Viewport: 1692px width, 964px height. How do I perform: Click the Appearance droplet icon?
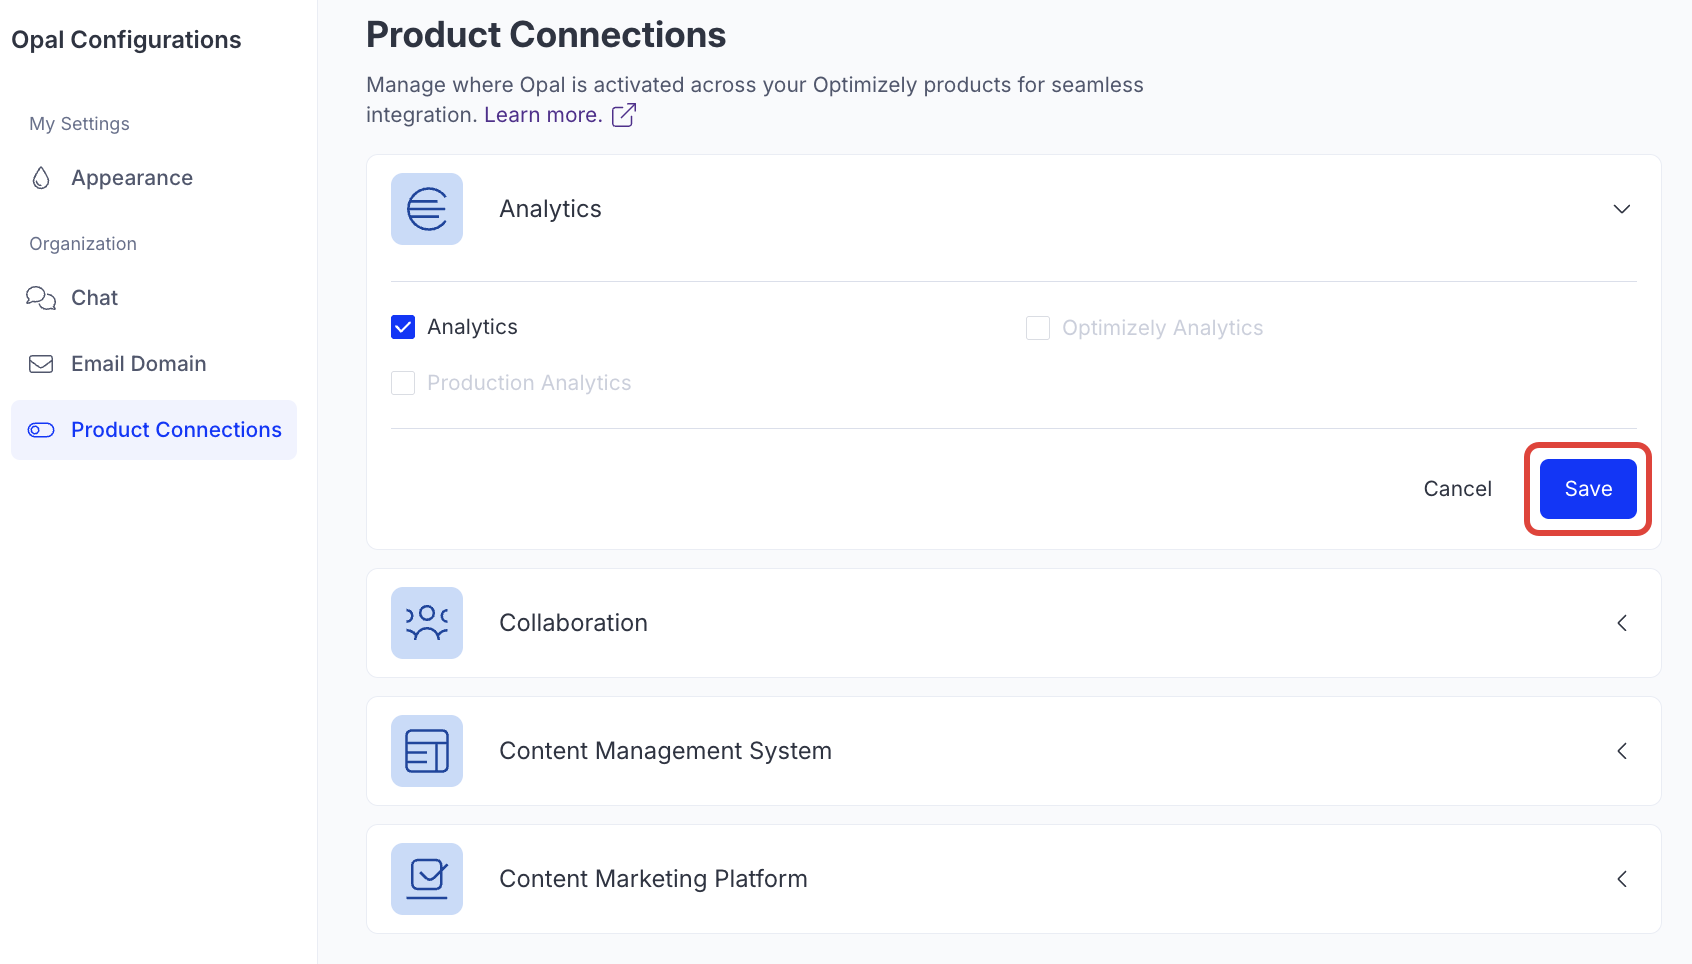click(x=41, y=178)
